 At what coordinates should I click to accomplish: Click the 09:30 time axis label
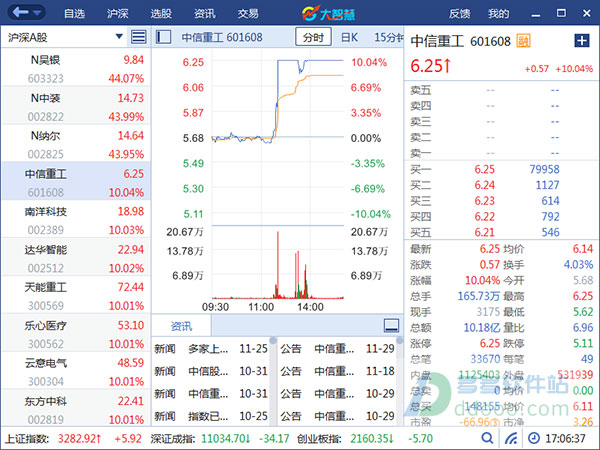(x=215, y=307)
